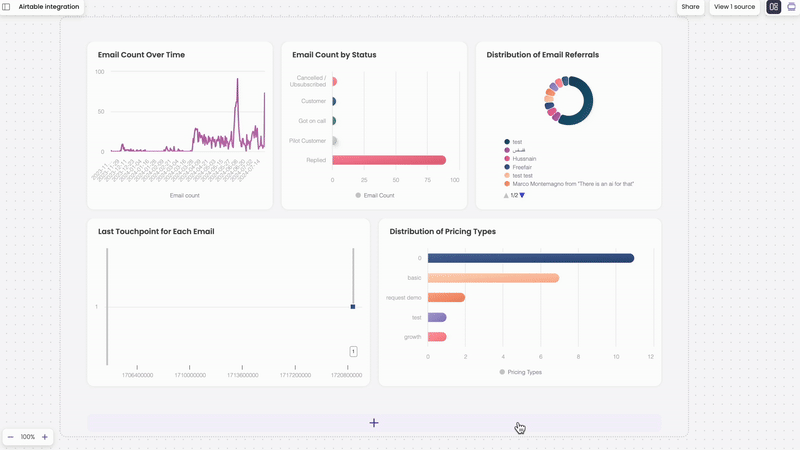The height and width of the screenshot is (450, 800).
Task: Open the Airtable integration title
Action: pyautogui.click(x=49, y=7)
